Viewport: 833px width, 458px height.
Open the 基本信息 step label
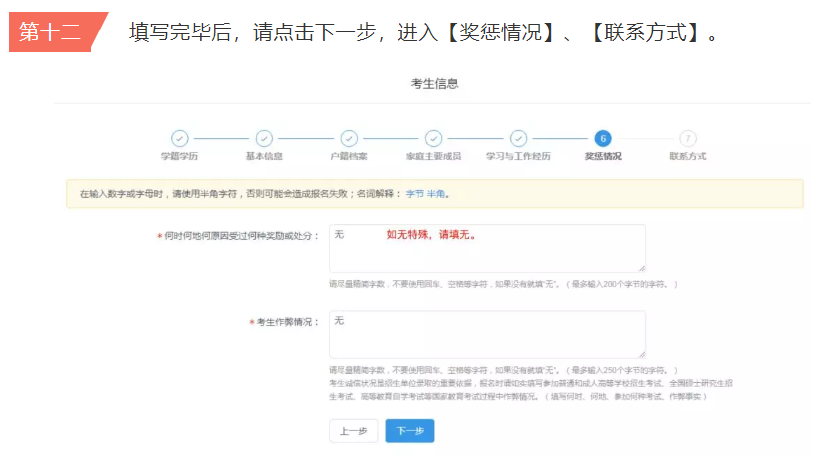264,157
